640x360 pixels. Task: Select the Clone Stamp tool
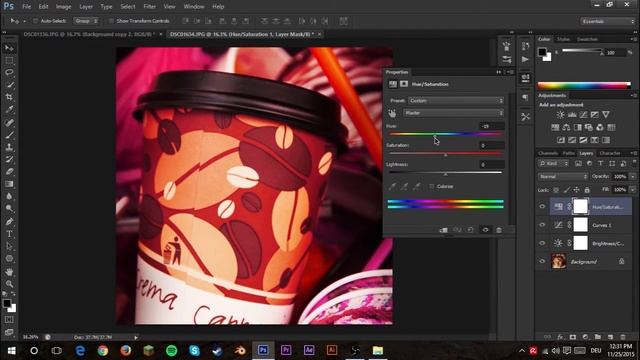[x=9, y=147]
